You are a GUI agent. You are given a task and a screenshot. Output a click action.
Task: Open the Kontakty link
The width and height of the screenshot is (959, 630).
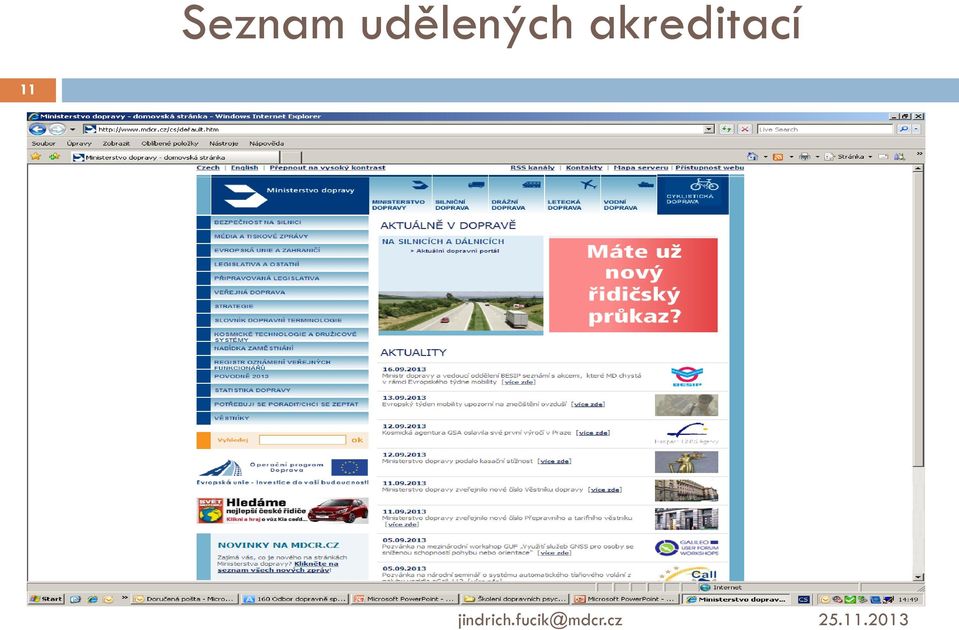[584, 168]
